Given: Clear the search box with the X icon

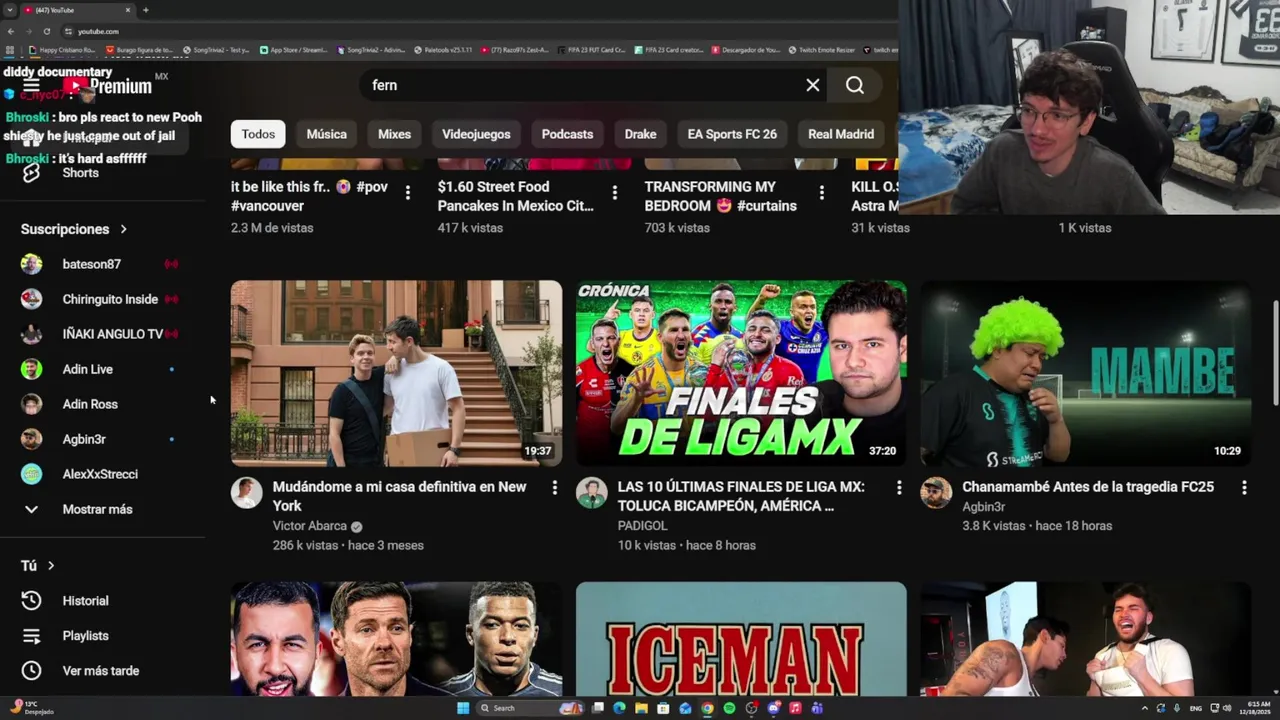Looking at the screenshot, I should pyautogui.click(x=813, y=85).
